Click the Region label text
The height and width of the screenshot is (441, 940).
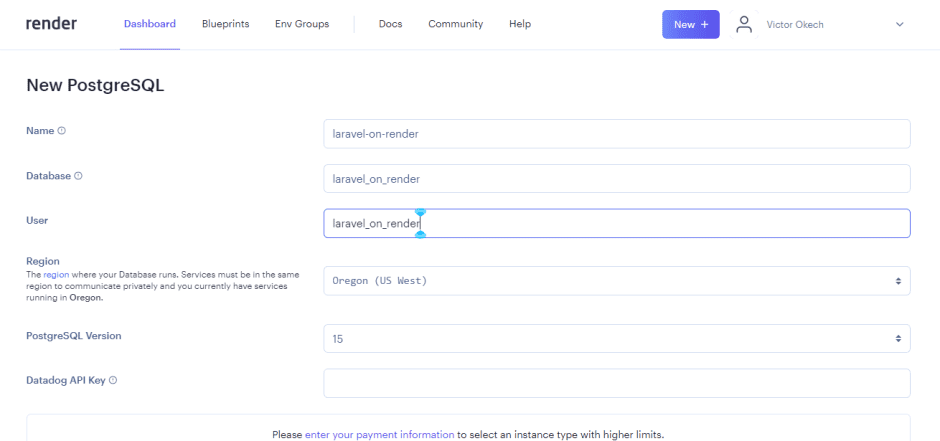(43, 261)
